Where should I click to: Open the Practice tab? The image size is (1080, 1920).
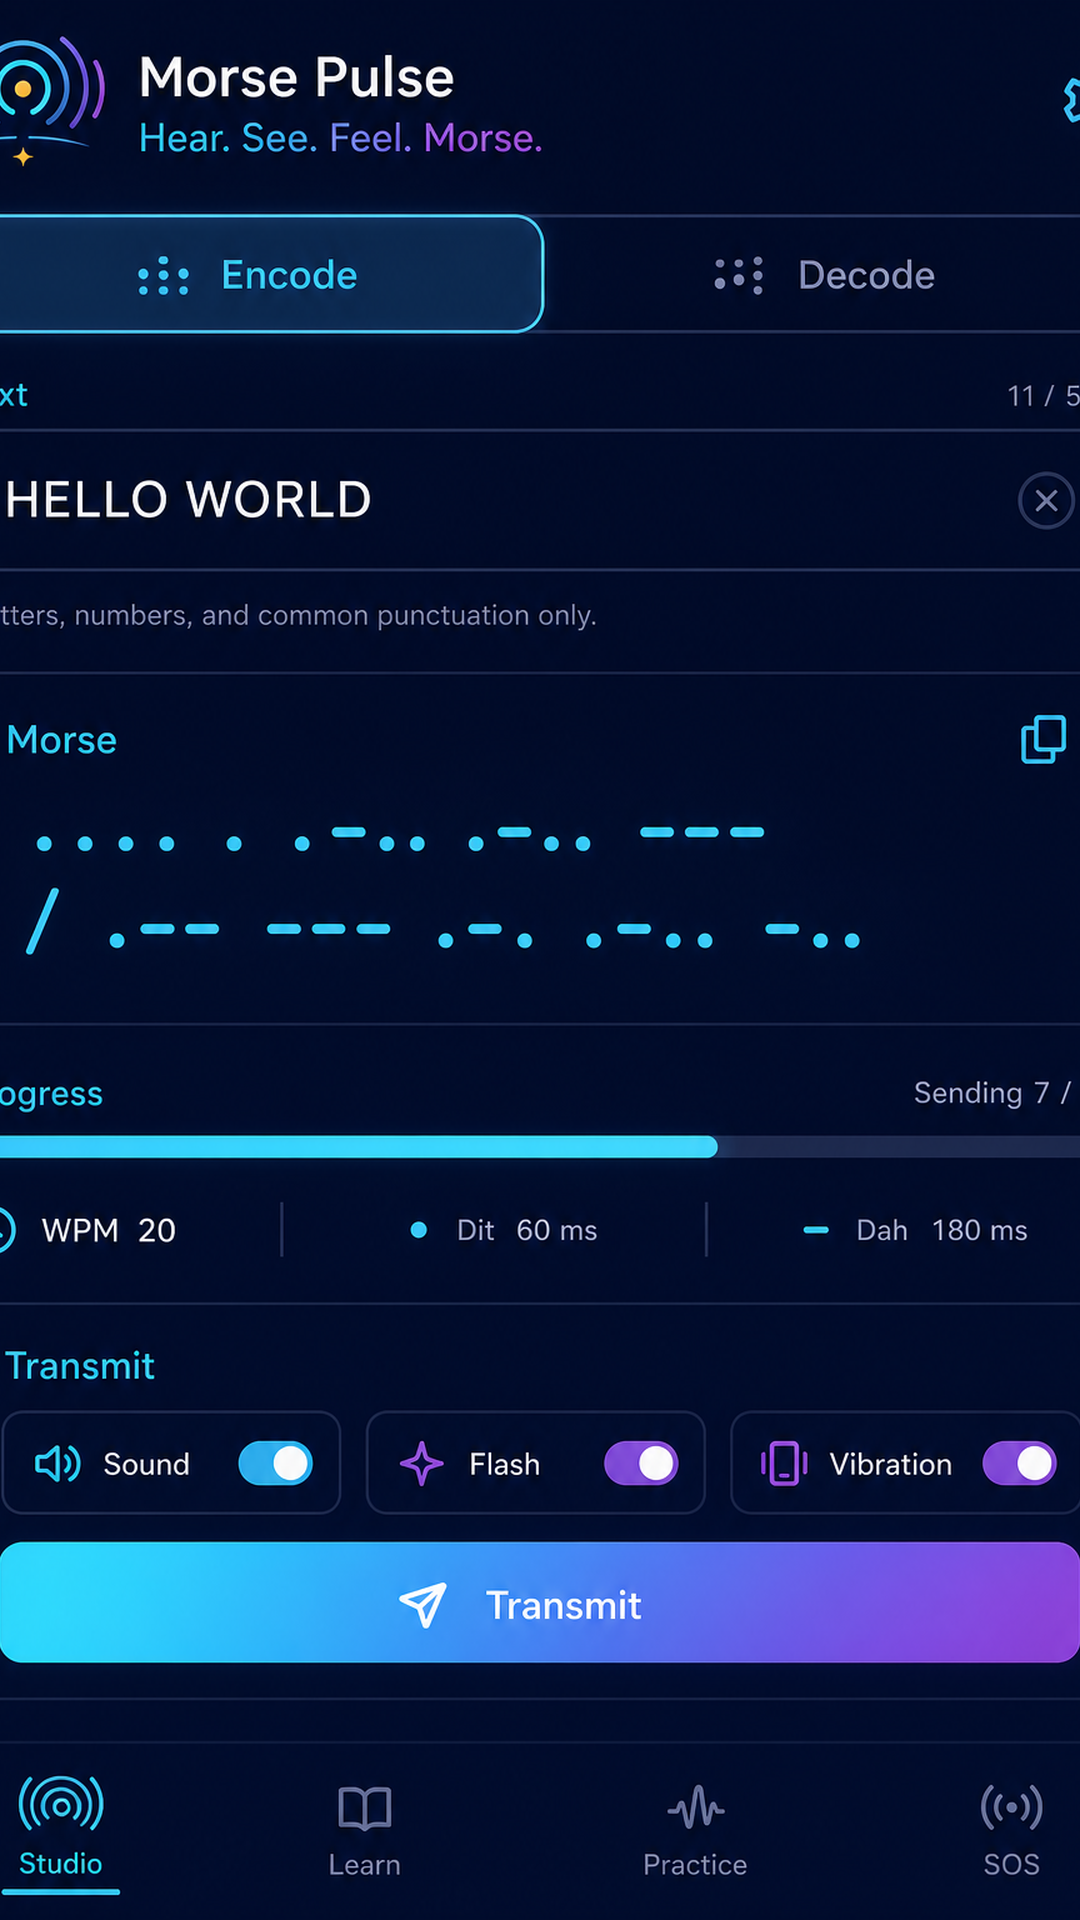click(695, 1830)
